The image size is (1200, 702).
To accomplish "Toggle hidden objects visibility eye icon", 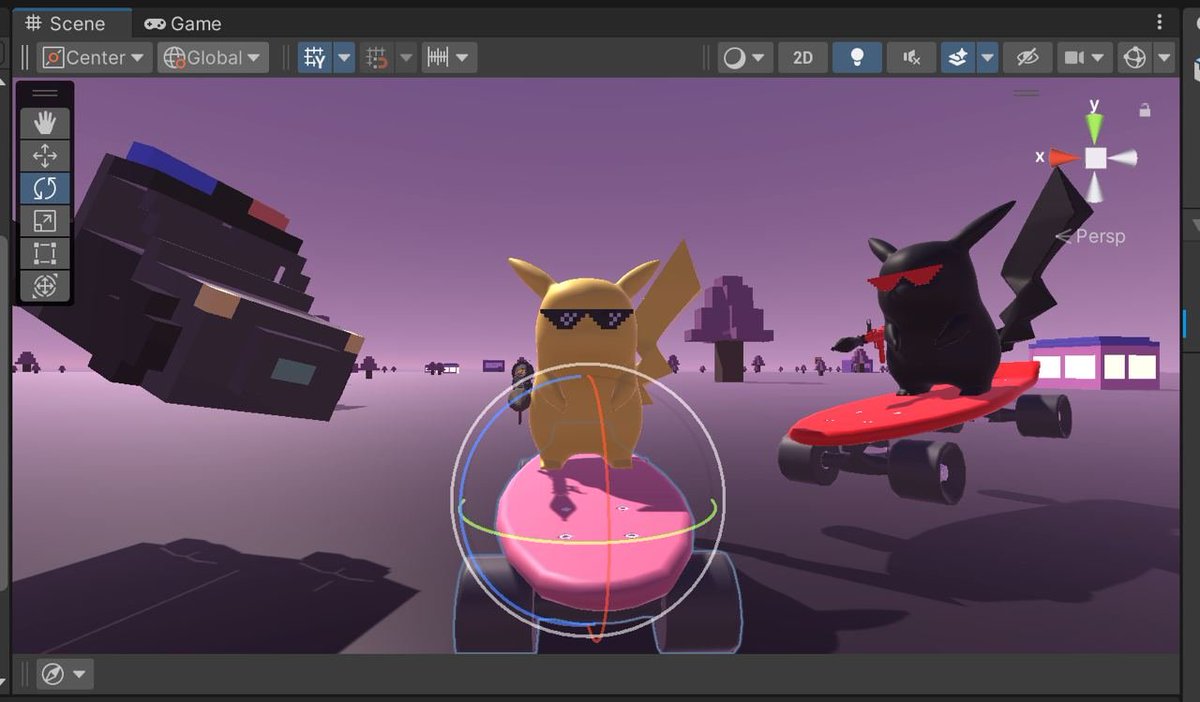I will tap(1028, 58).
